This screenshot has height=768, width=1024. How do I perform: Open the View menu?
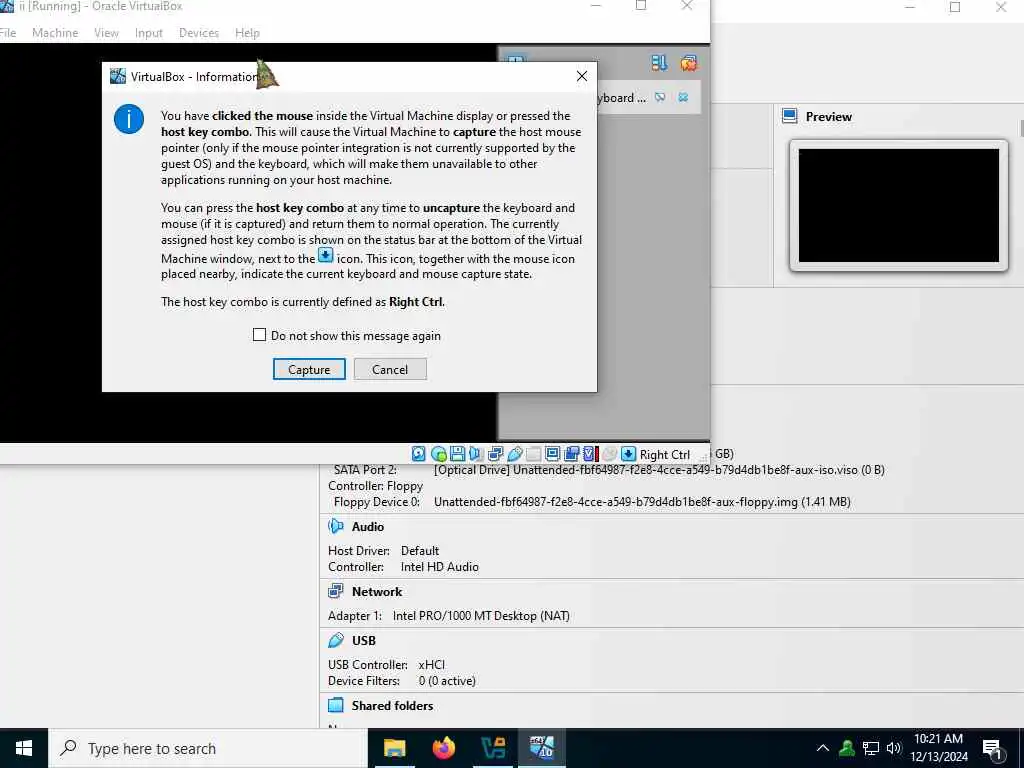tap(106, 33)
